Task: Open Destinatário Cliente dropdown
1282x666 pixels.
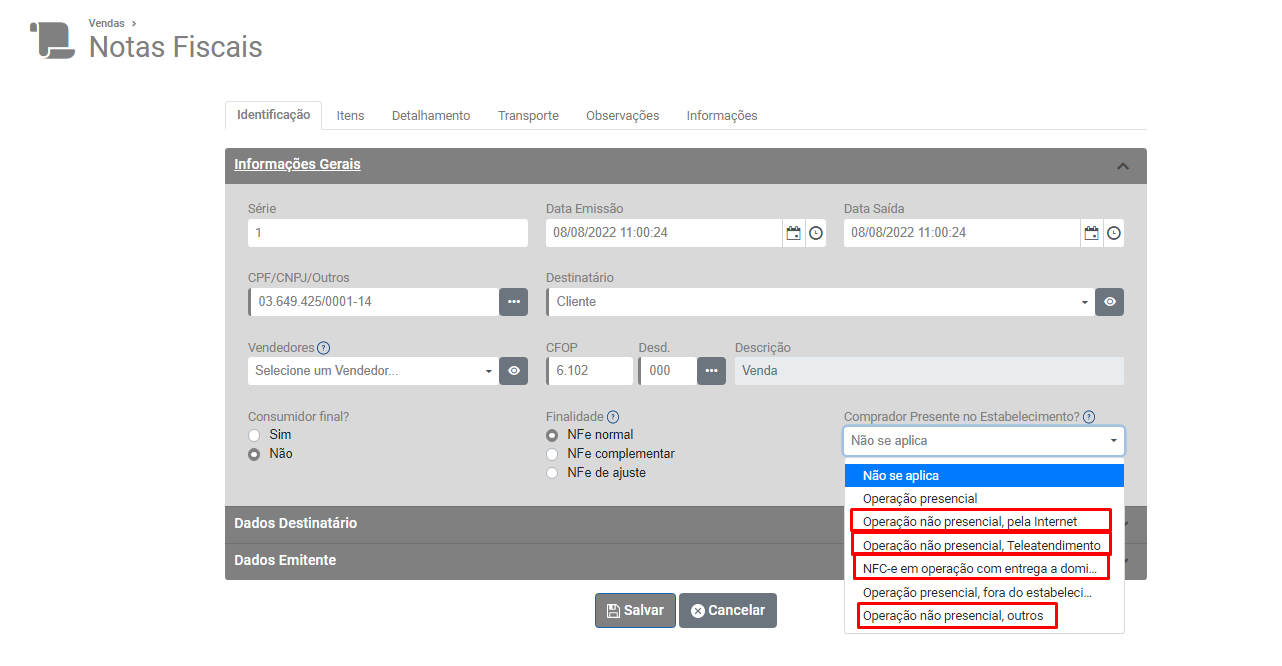Action: coord(820,301)
